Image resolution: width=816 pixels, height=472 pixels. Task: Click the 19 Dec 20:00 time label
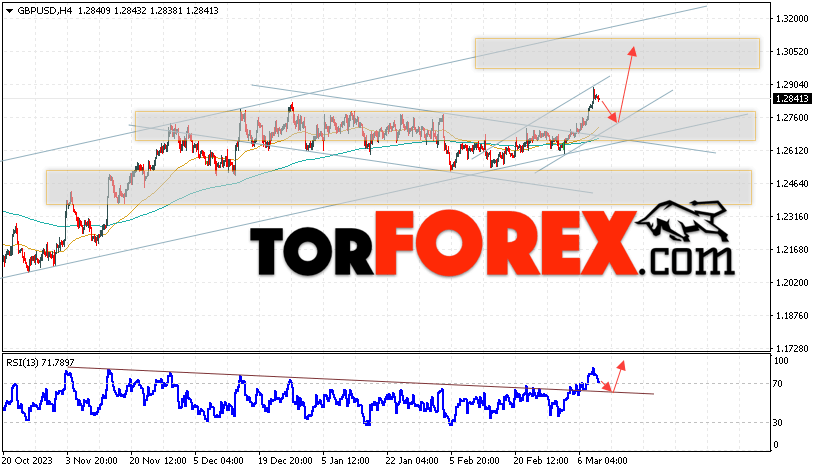[285, 461]
